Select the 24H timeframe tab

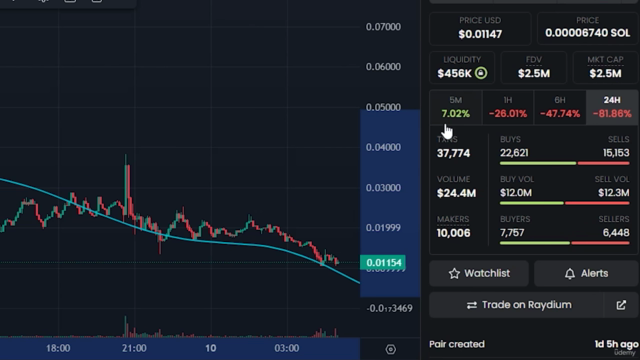point(612,107)
